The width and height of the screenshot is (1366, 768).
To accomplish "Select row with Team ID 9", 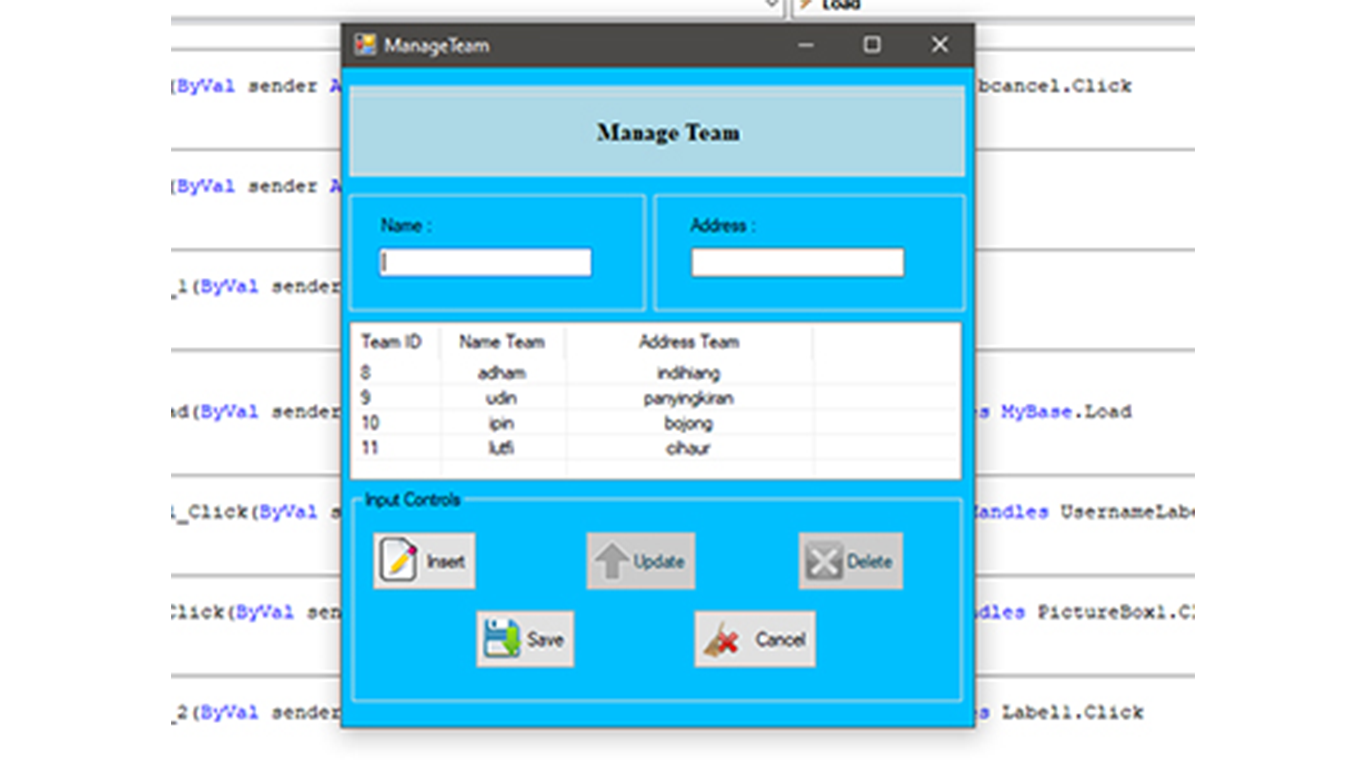I will [x=655, y=398].
